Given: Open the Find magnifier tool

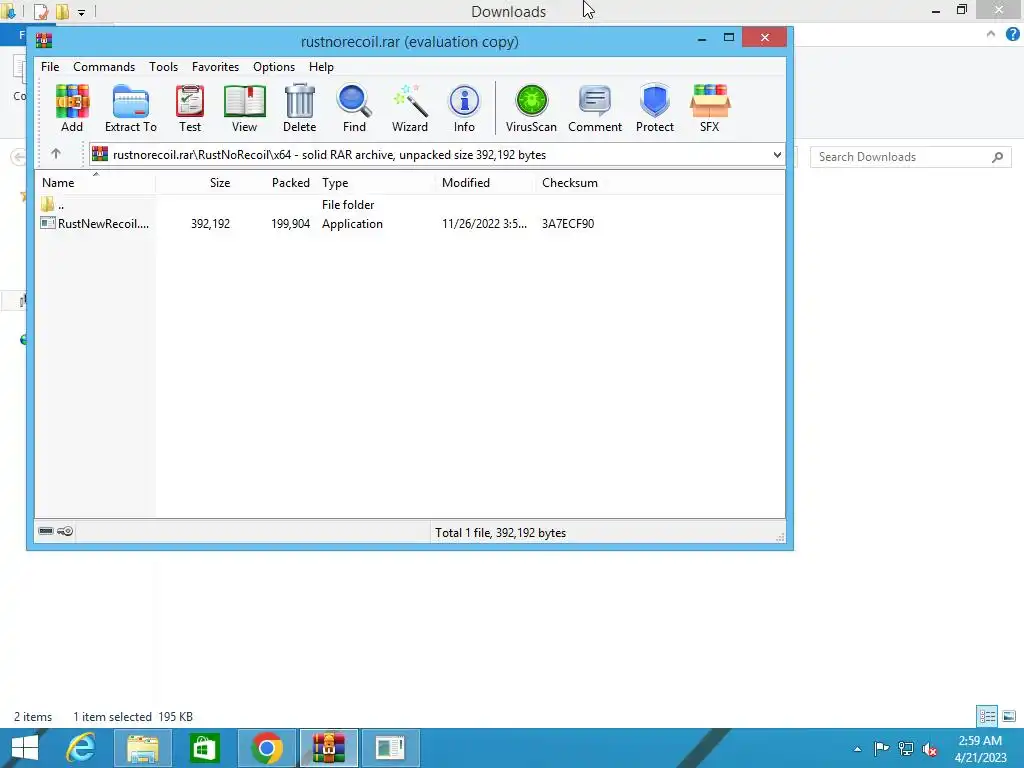Looking at the screenshot, I should (x=354, y=108).
